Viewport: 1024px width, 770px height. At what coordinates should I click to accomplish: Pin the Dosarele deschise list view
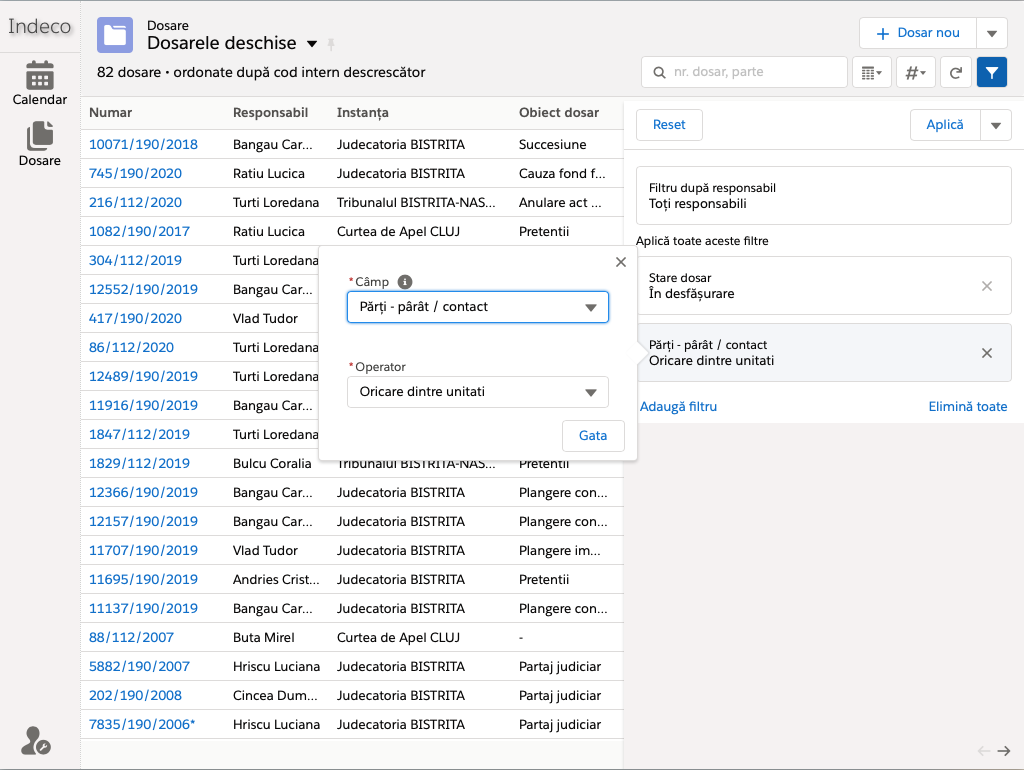tap(331, 44)
